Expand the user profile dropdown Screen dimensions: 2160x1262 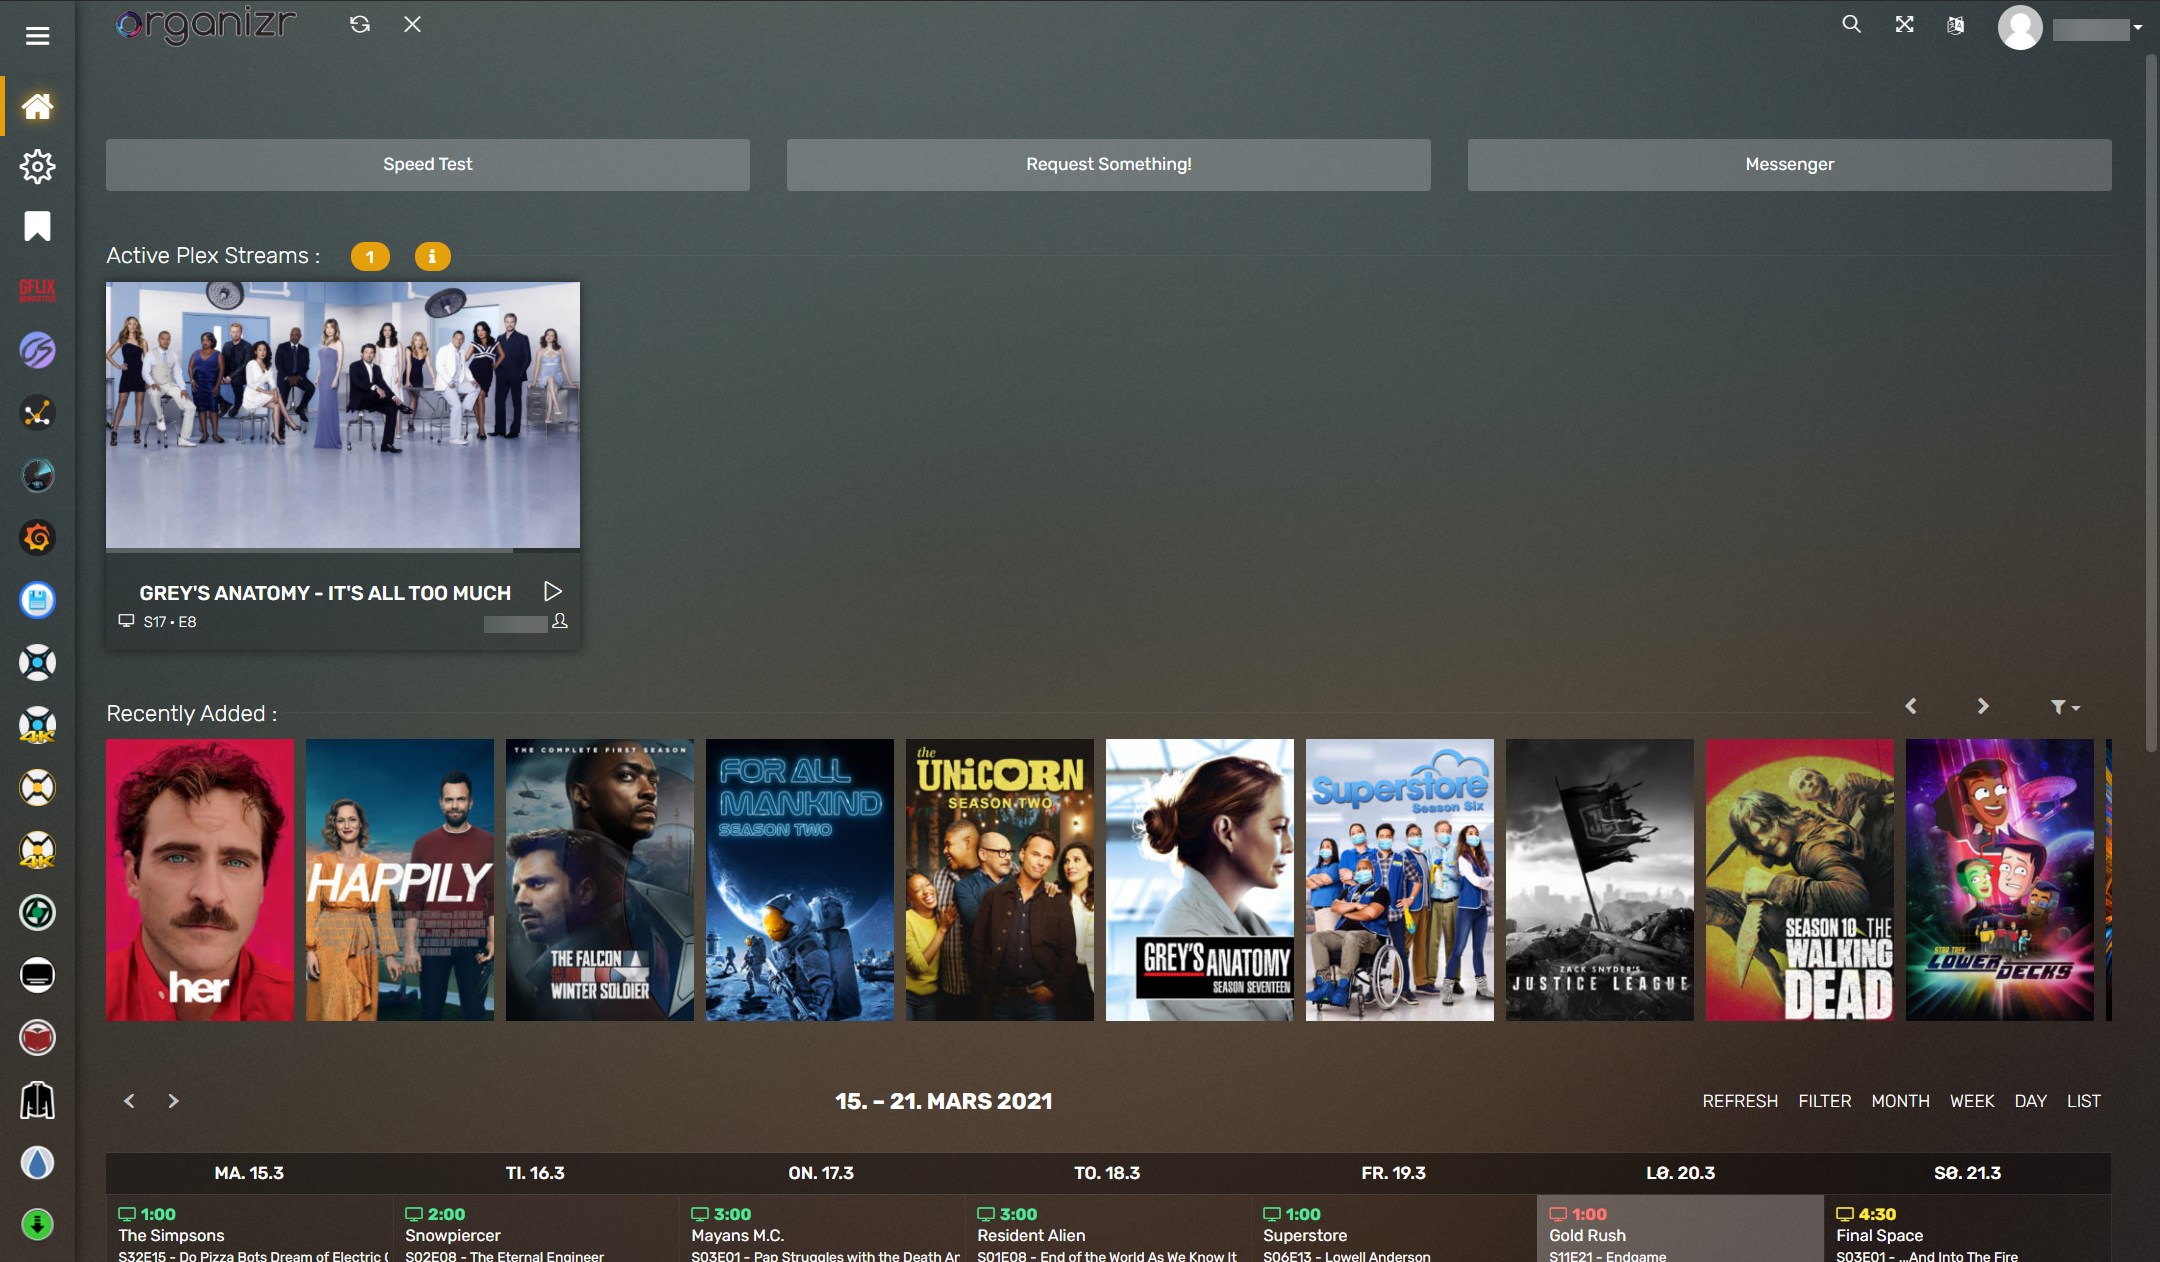click(2137, 28)
